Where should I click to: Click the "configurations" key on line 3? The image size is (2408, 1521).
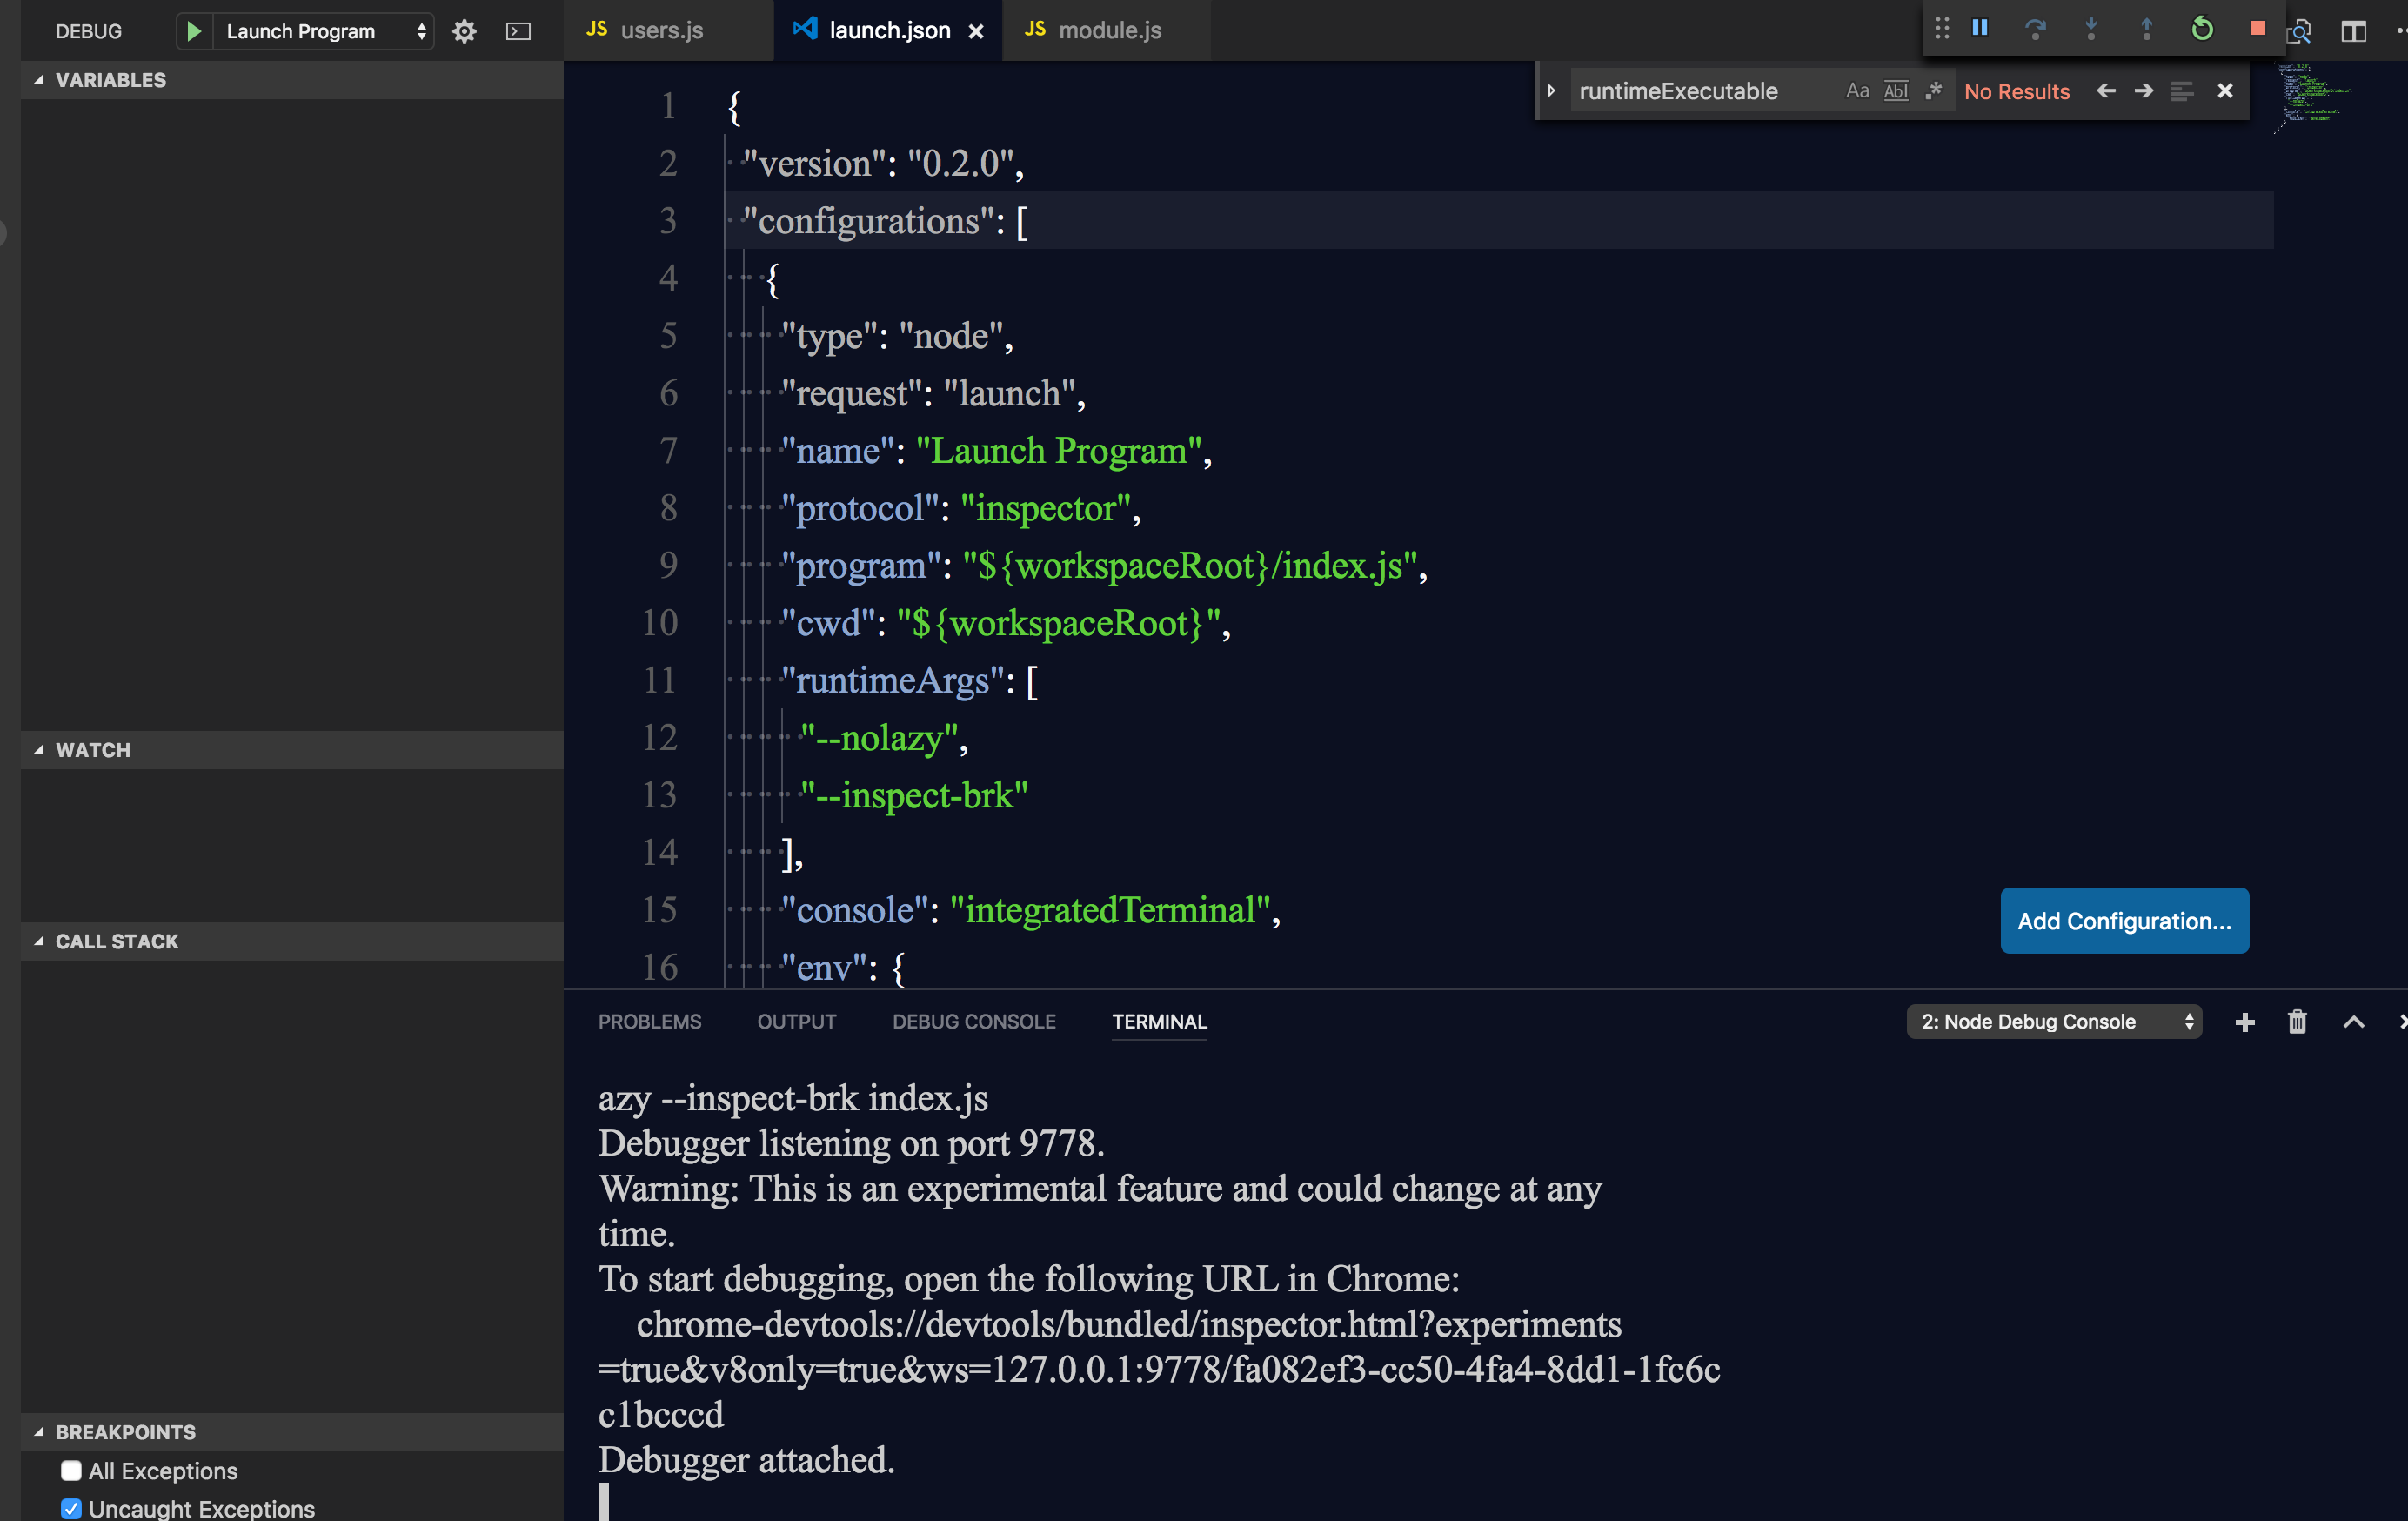(x=868, y=220)
